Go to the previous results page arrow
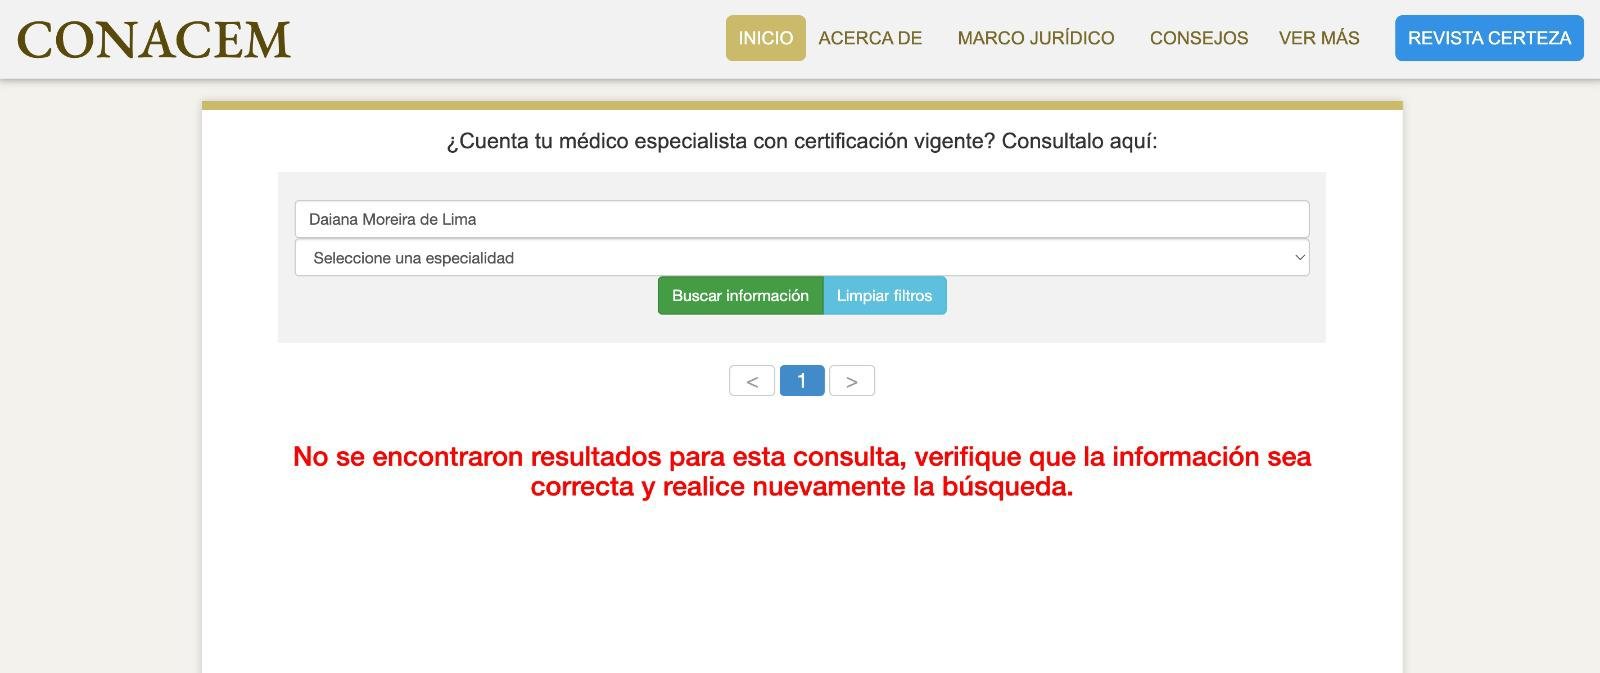Viewport: 1600px width, 673px height. coord(752,381)
